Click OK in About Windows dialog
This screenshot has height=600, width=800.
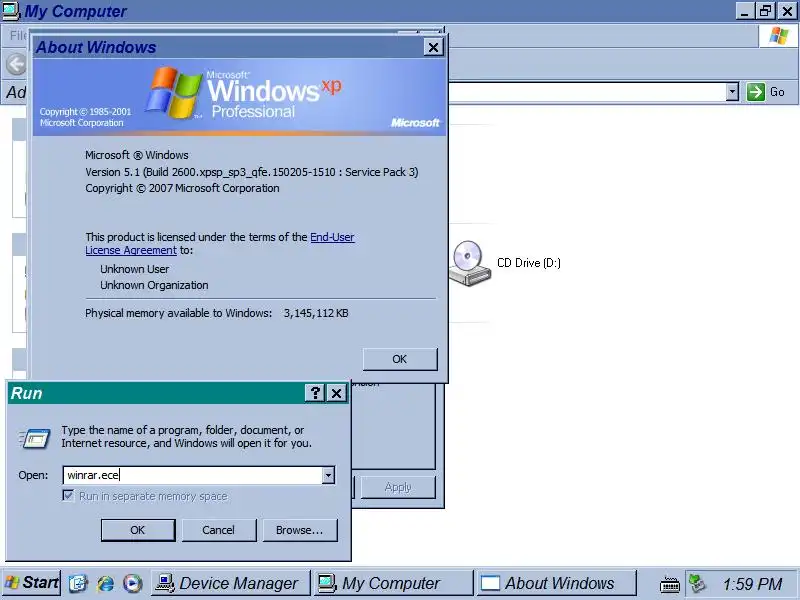pos(400,359)
